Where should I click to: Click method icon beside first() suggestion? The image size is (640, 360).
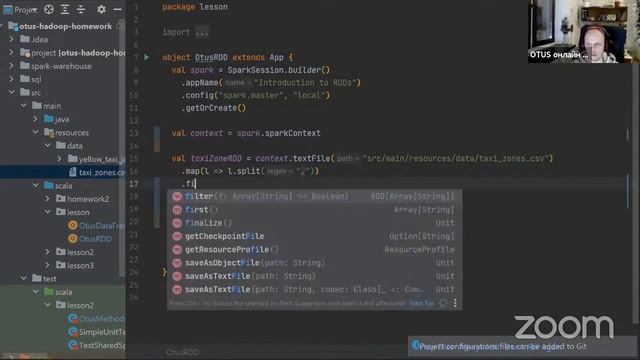click(x=177, y=210)
